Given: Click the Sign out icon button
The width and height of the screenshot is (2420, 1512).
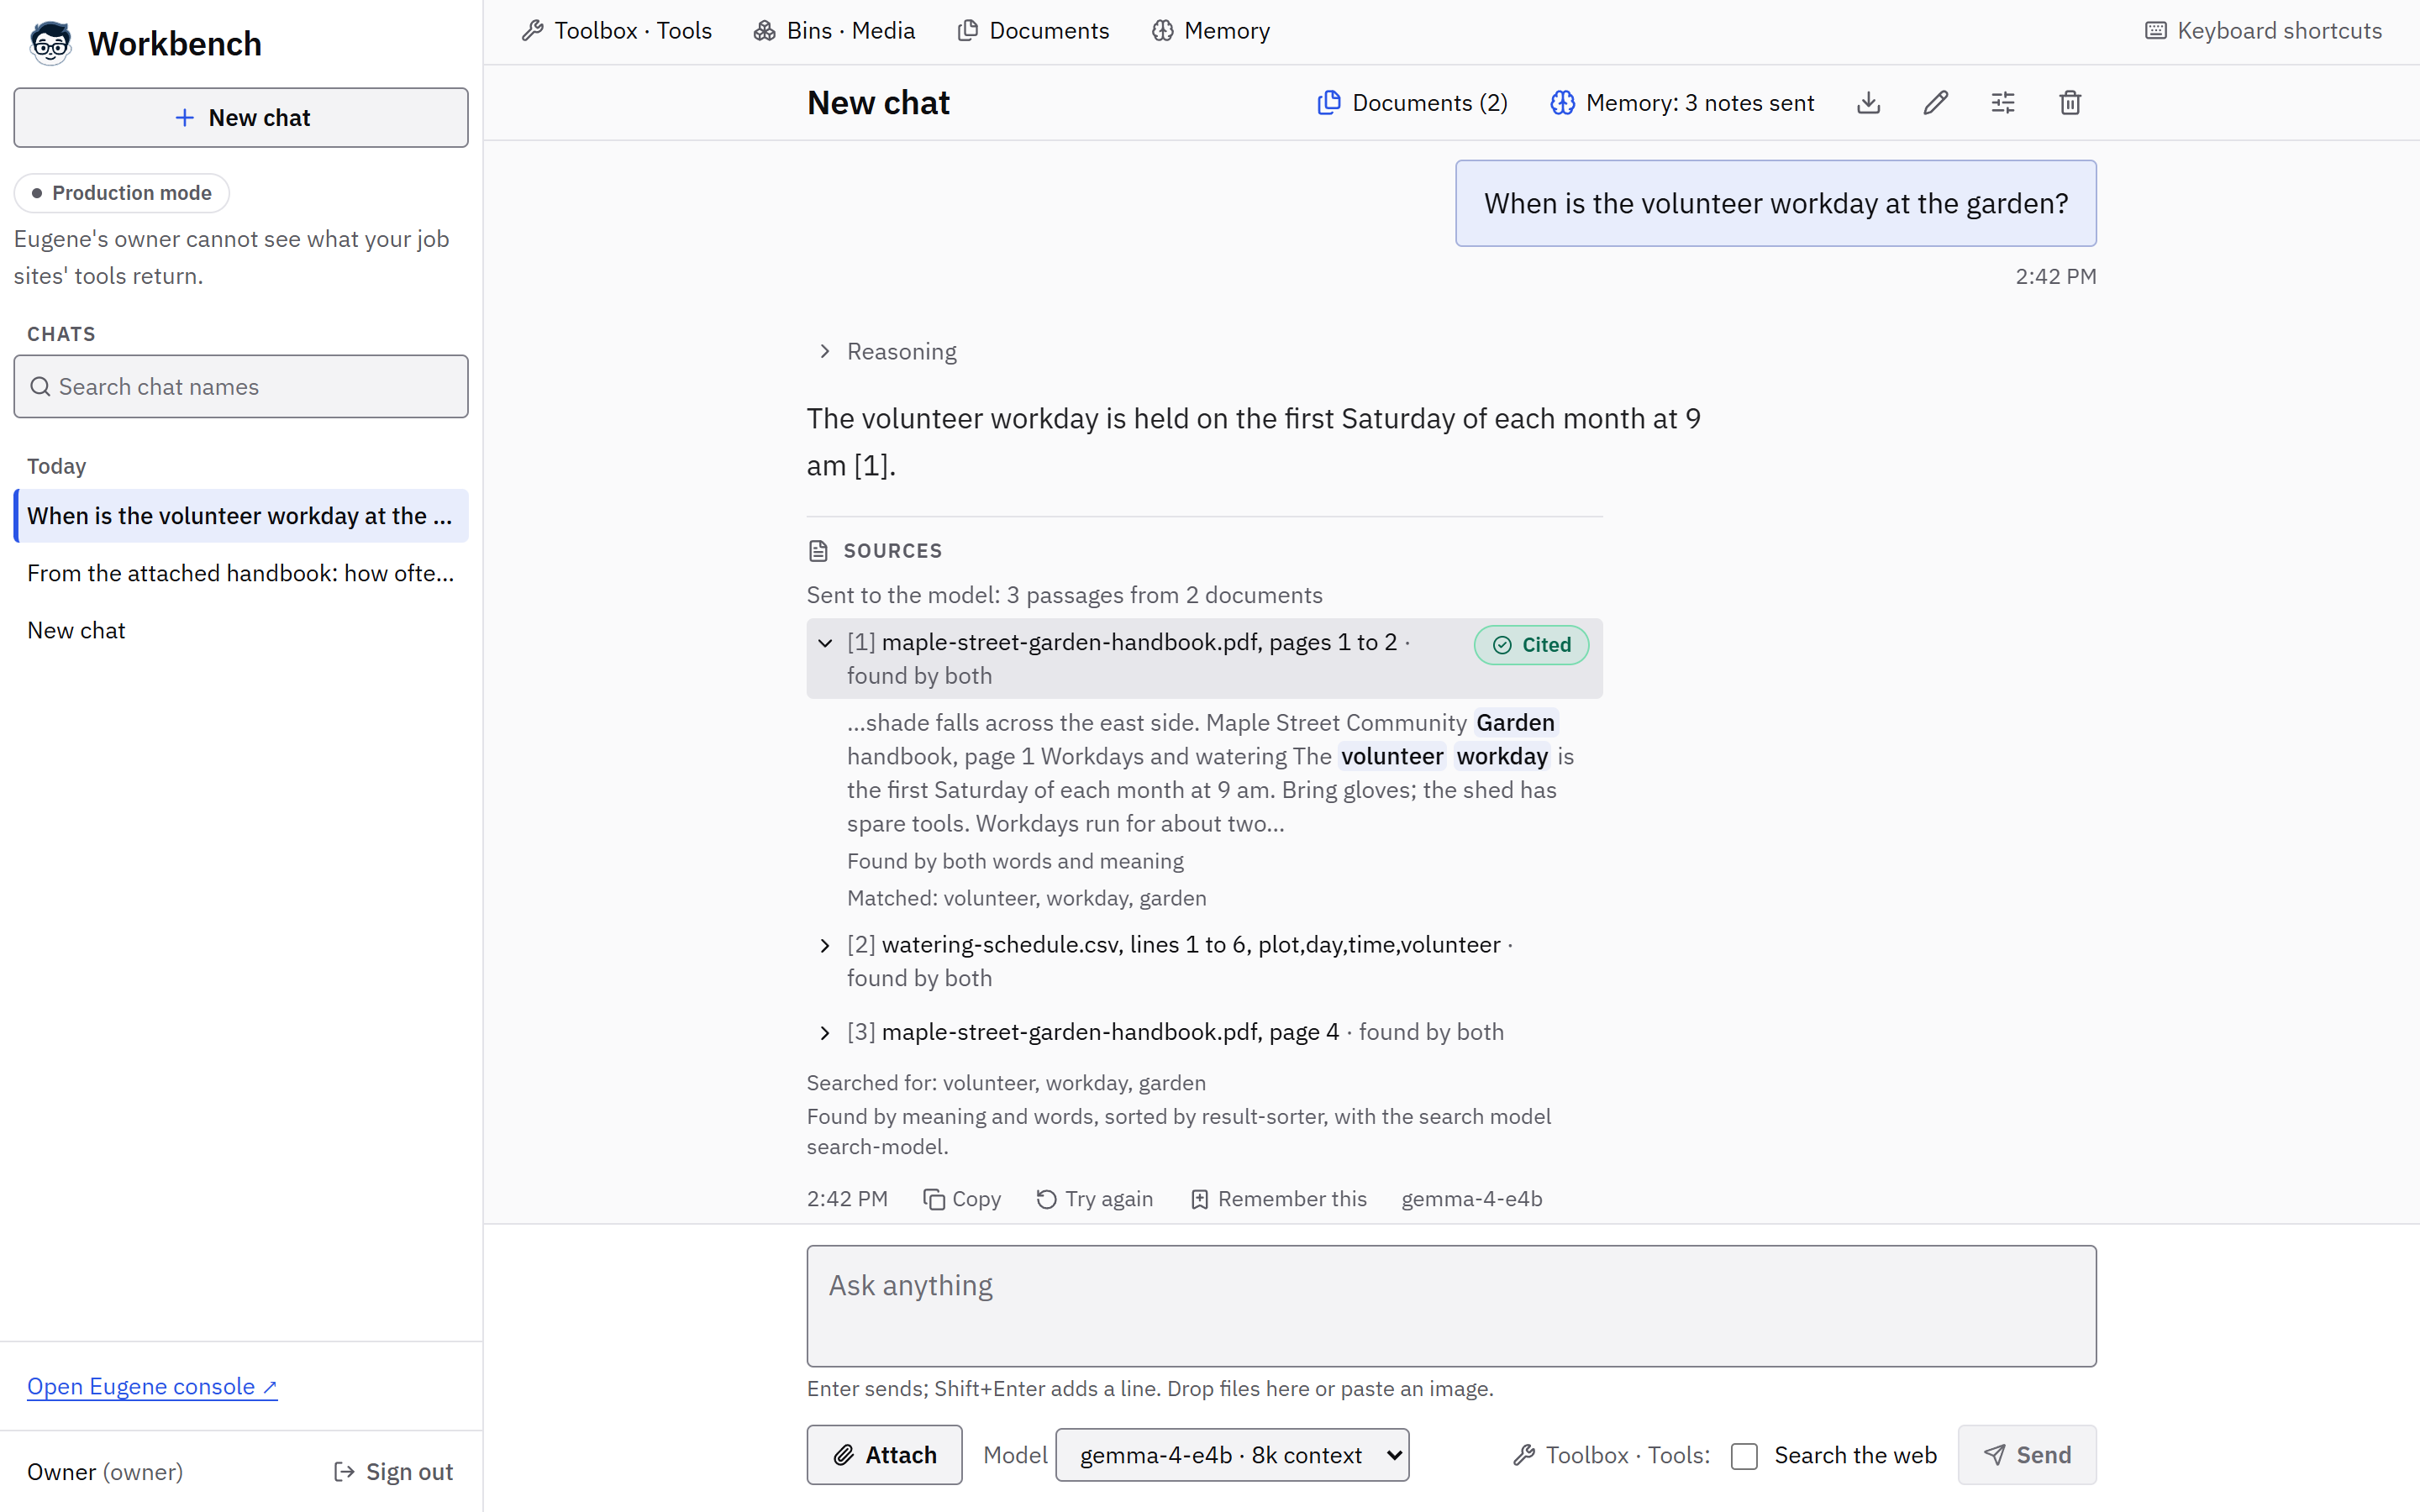Looking at the screenshot, I should click(392, 1471).
